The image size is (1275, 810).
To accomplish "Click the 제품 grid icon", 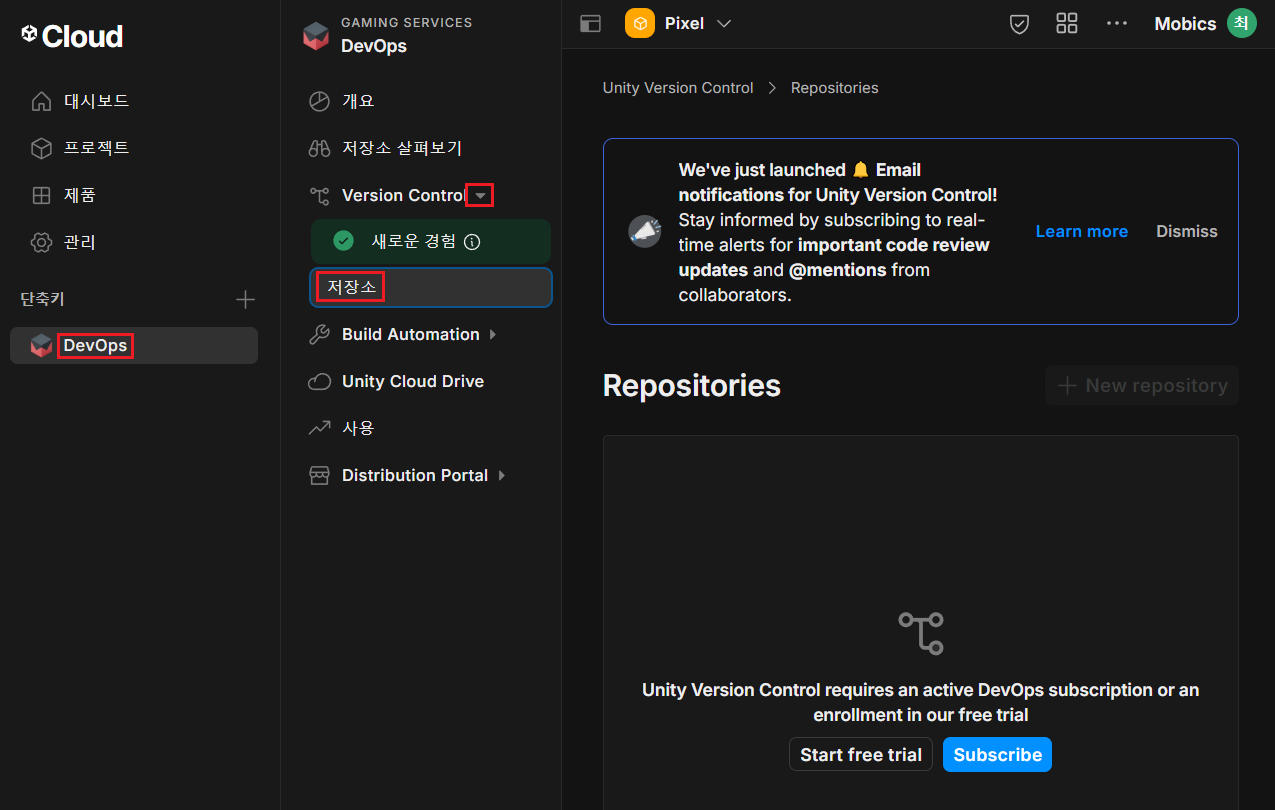I will [x=41, y=195].
